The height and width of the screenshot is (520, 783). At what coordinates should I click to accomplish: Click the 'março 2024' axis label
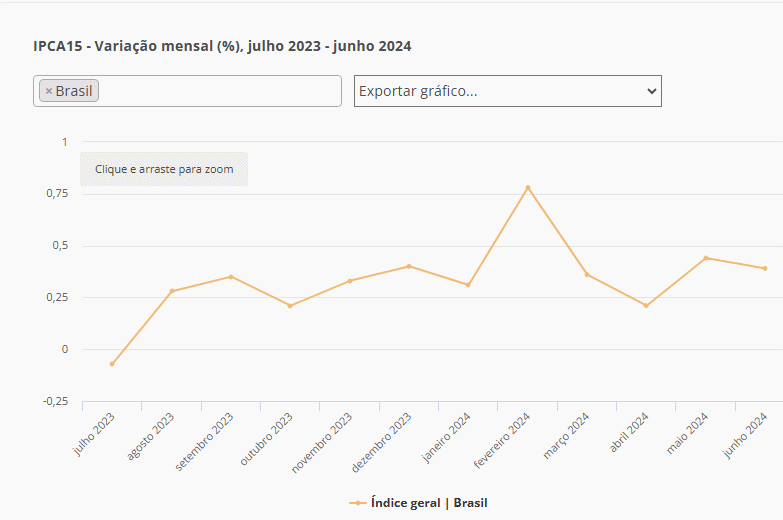click(x=566, y=436)
